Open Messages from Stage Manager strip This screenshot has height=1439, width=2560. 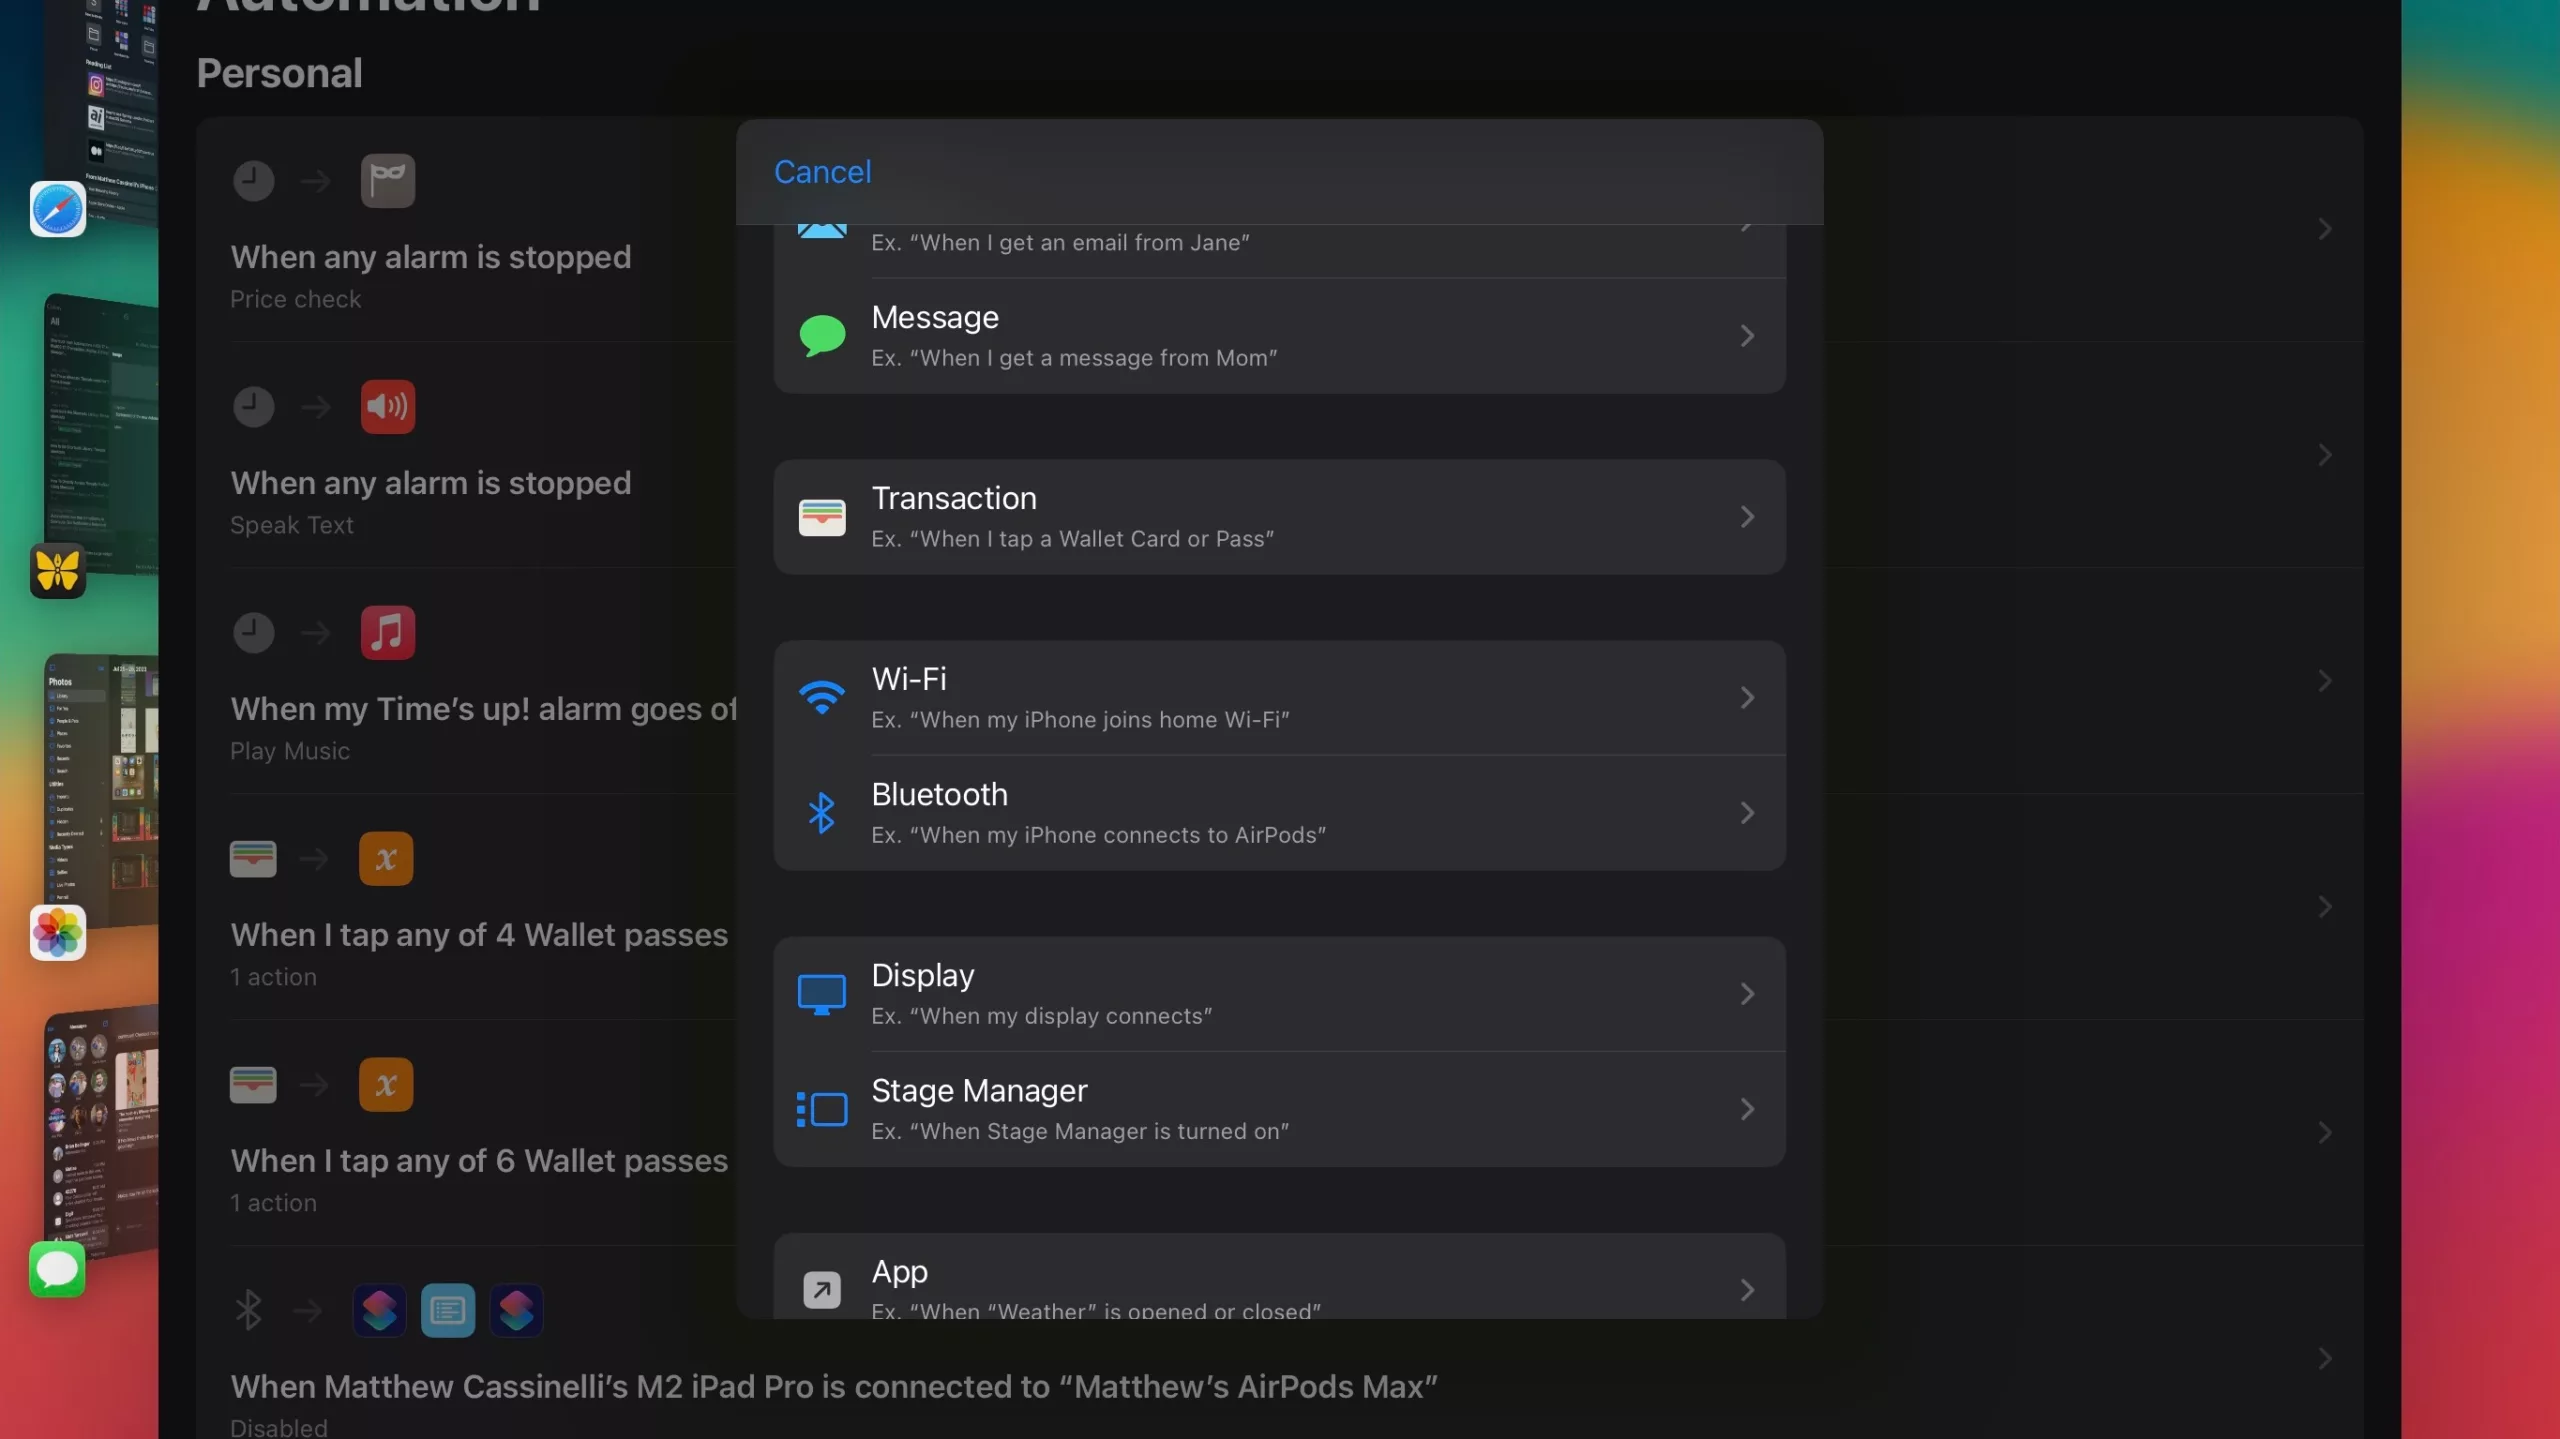58,1270
